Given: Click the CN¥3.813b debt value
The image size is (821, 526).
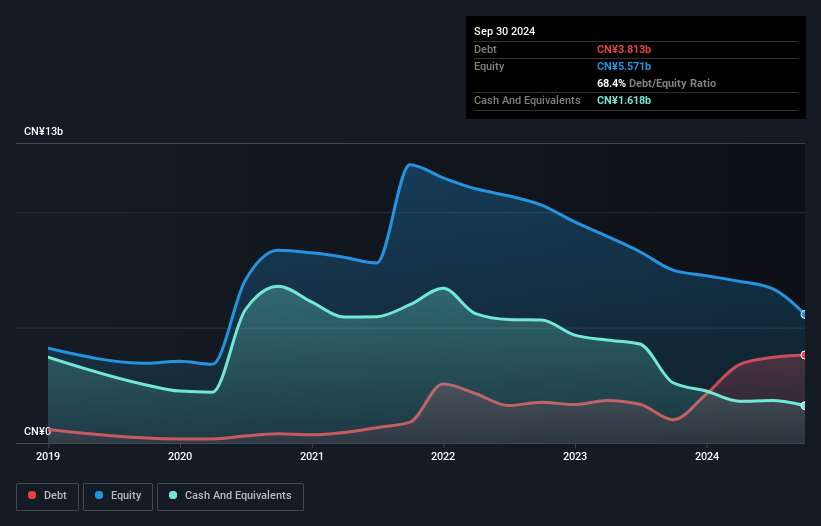Looking at the screenshot, I should (x=624, y=49).
